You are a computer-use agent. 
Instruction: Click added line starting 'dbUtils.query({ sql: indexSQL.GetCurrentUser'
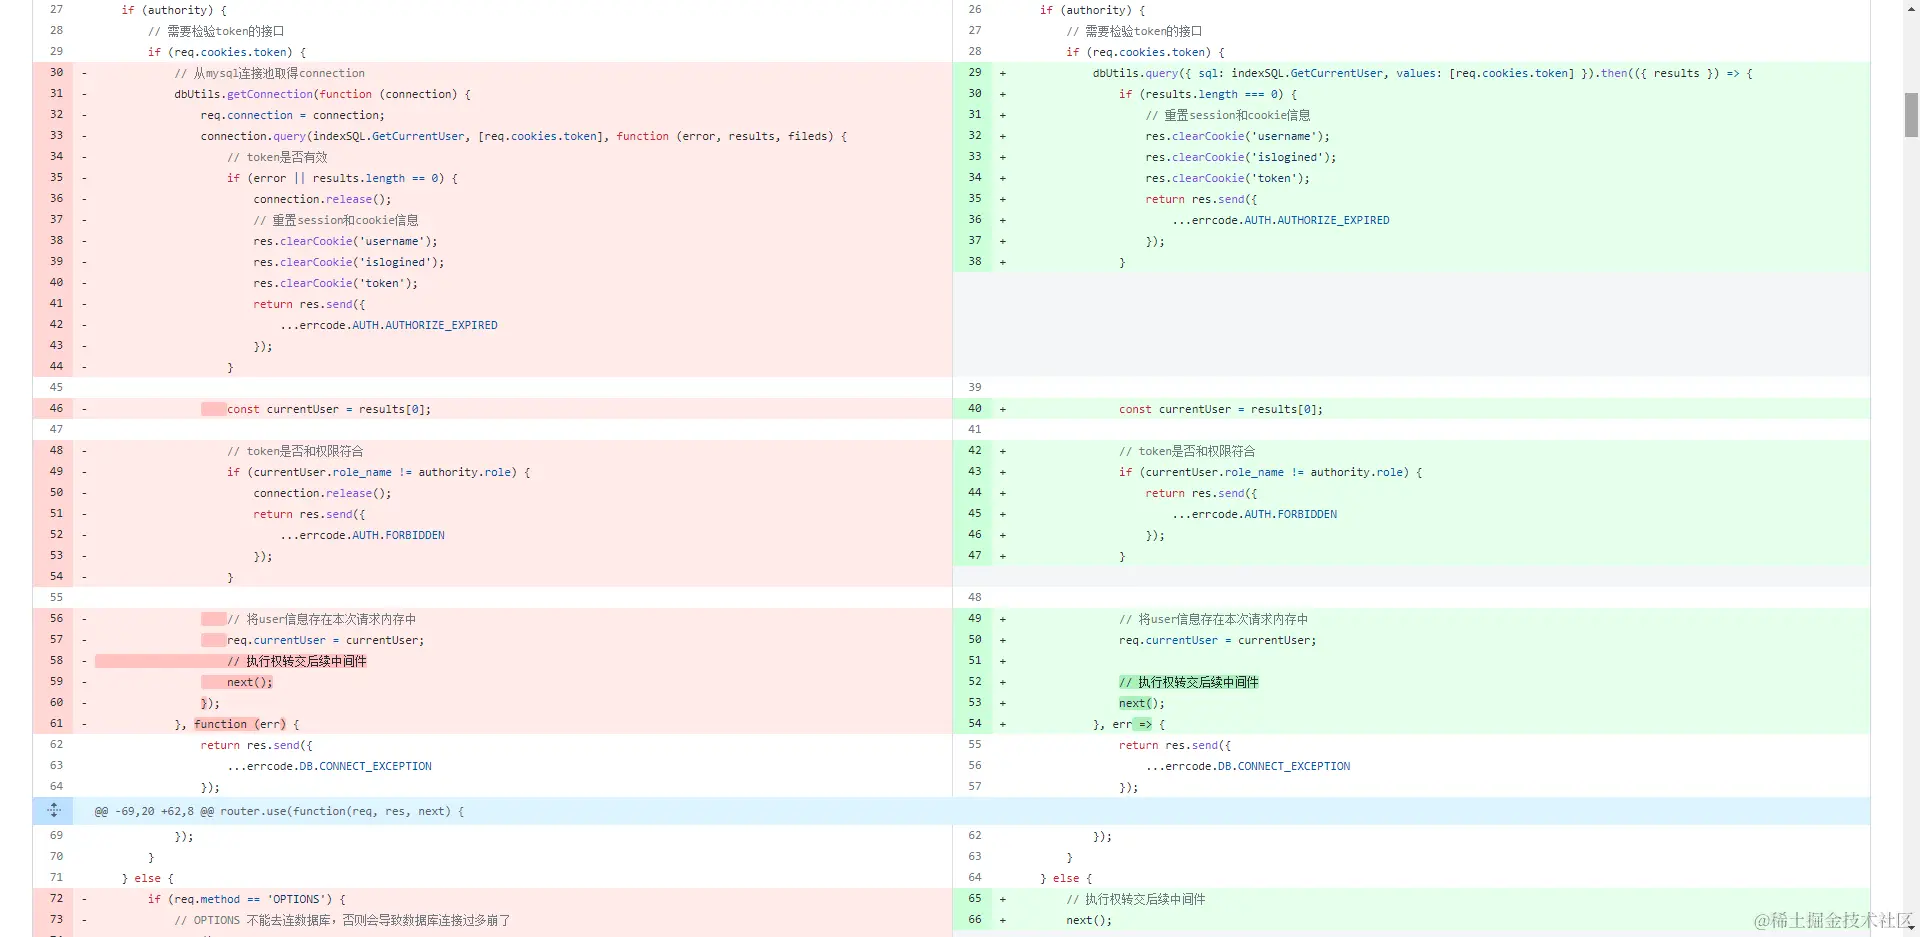tap(1422, 73)
